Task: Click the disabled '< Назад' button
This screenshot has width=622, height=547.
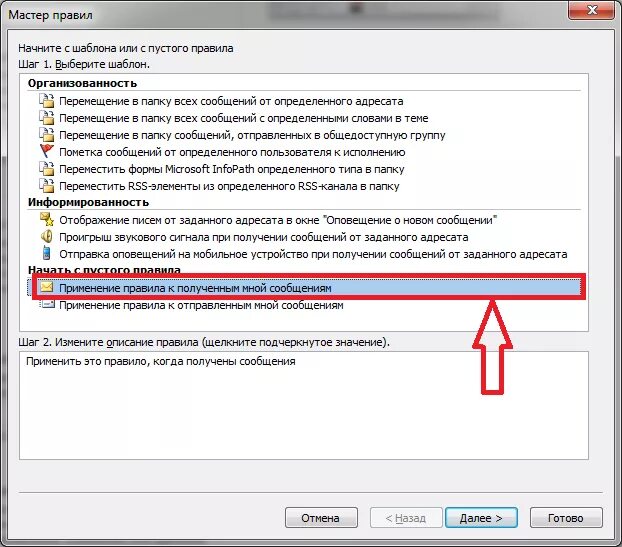Action: pos(406,518)
